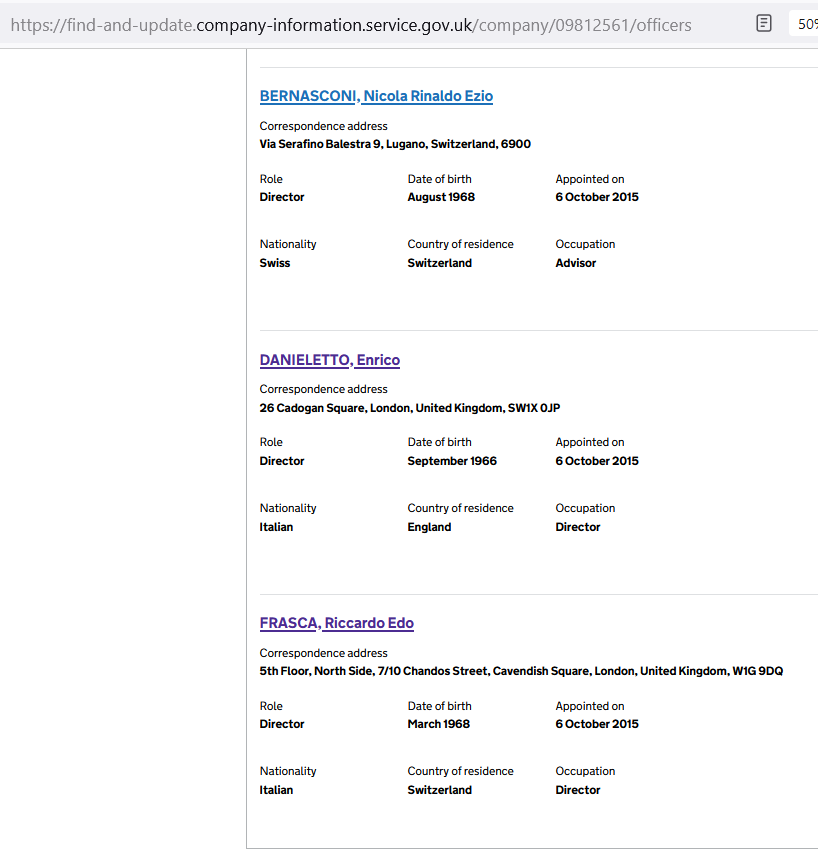Open reader view icon in address bar
This screenshot has height=850, width=818.
(763, 24)
